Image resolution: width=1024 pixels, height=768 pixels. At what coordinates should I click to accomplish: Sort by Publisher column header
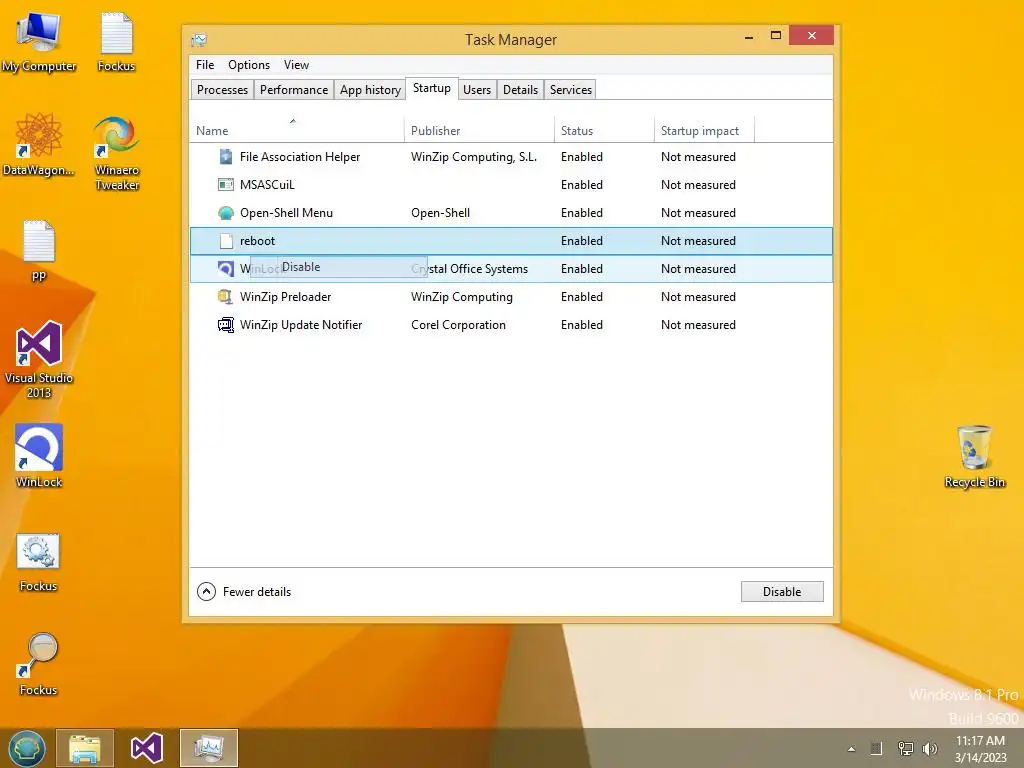pyautogui.click(x=479, y=129)
